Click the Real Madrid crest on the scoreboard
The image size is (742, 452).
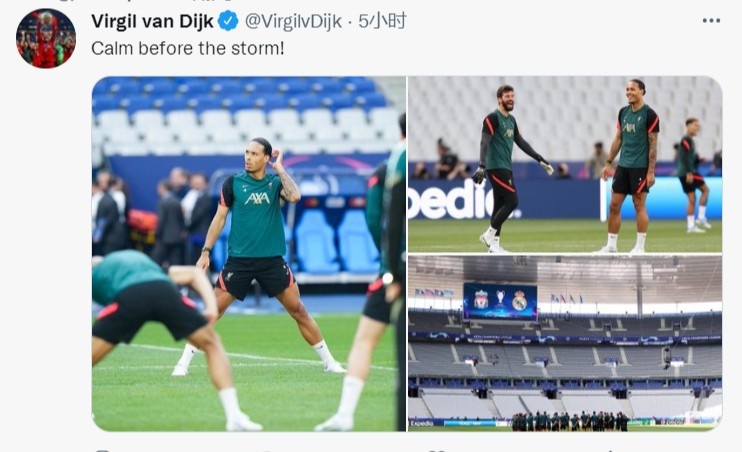519,301
